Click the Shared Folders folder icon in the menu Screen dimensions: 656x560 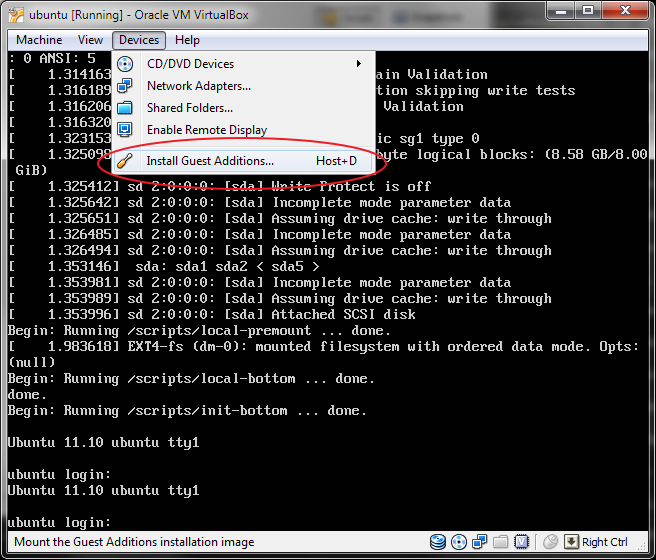click(125, 108)
